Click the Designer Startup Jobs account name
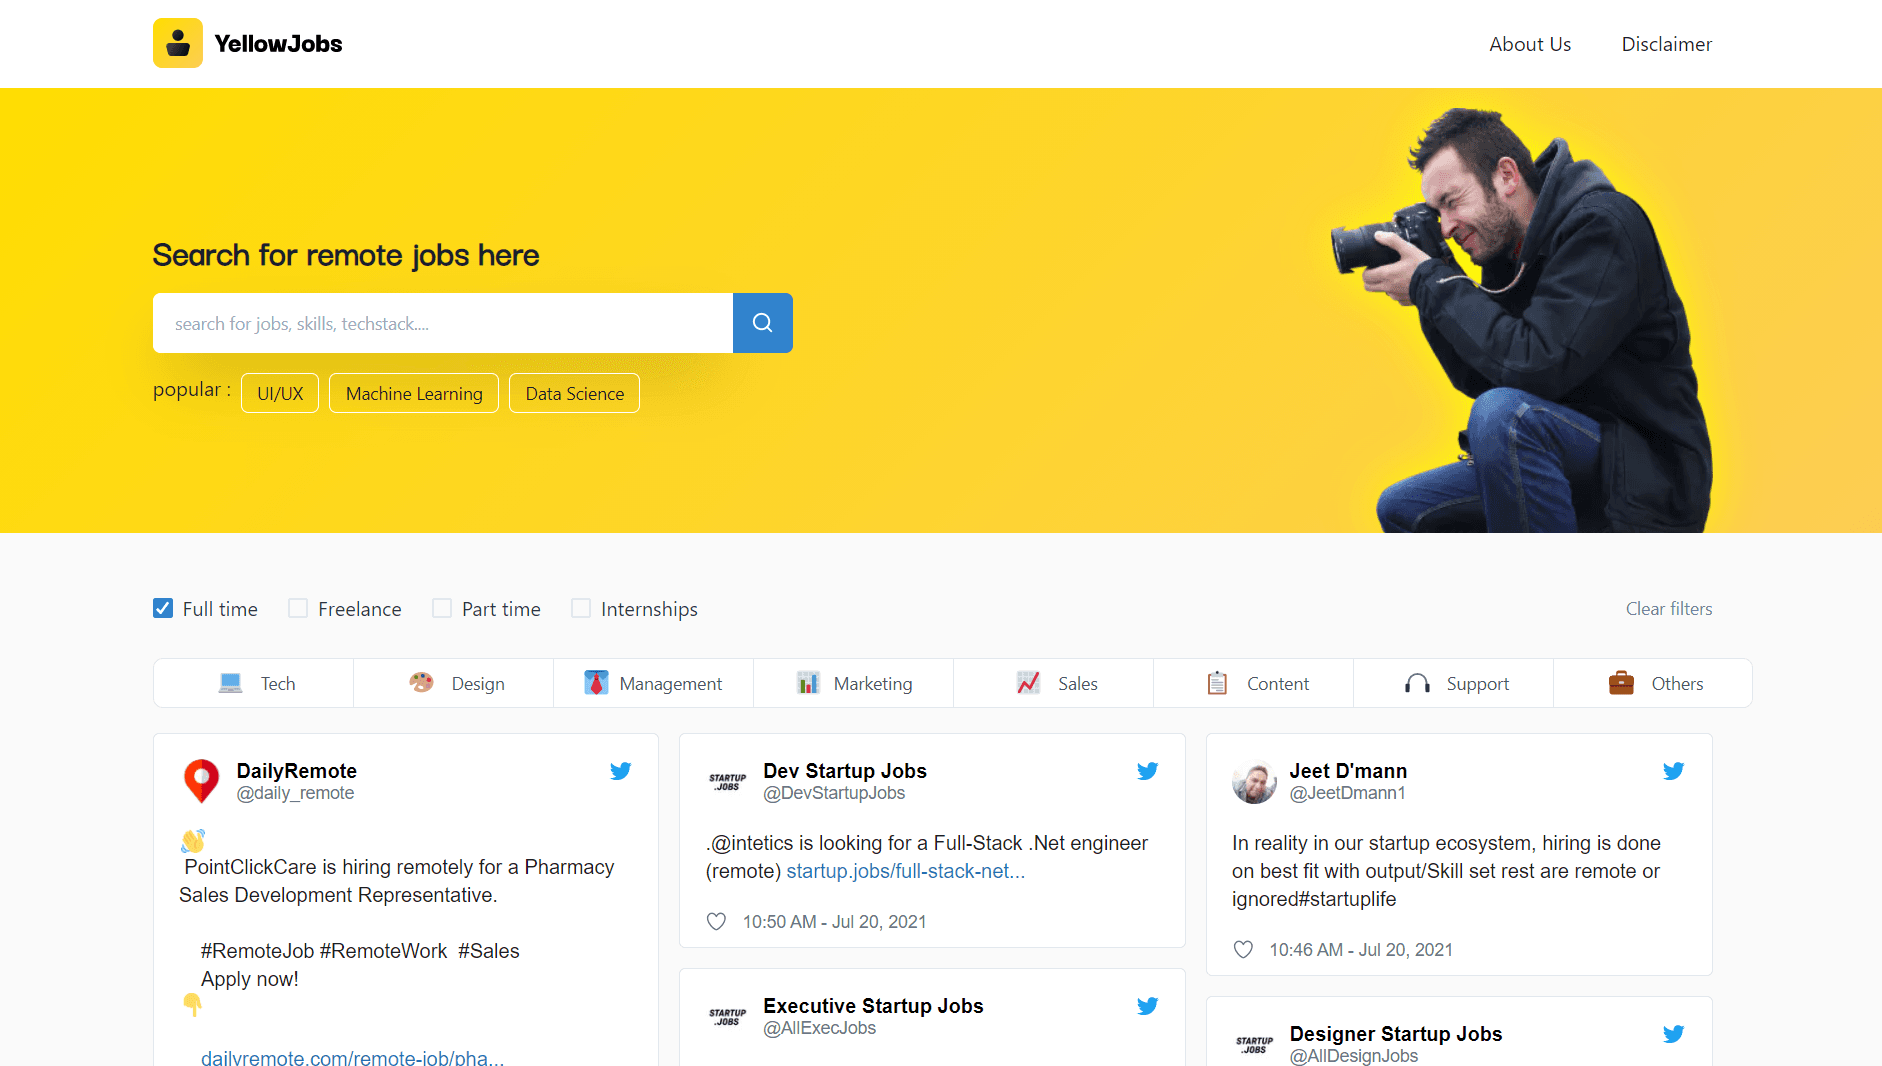 (1396, 1034)
